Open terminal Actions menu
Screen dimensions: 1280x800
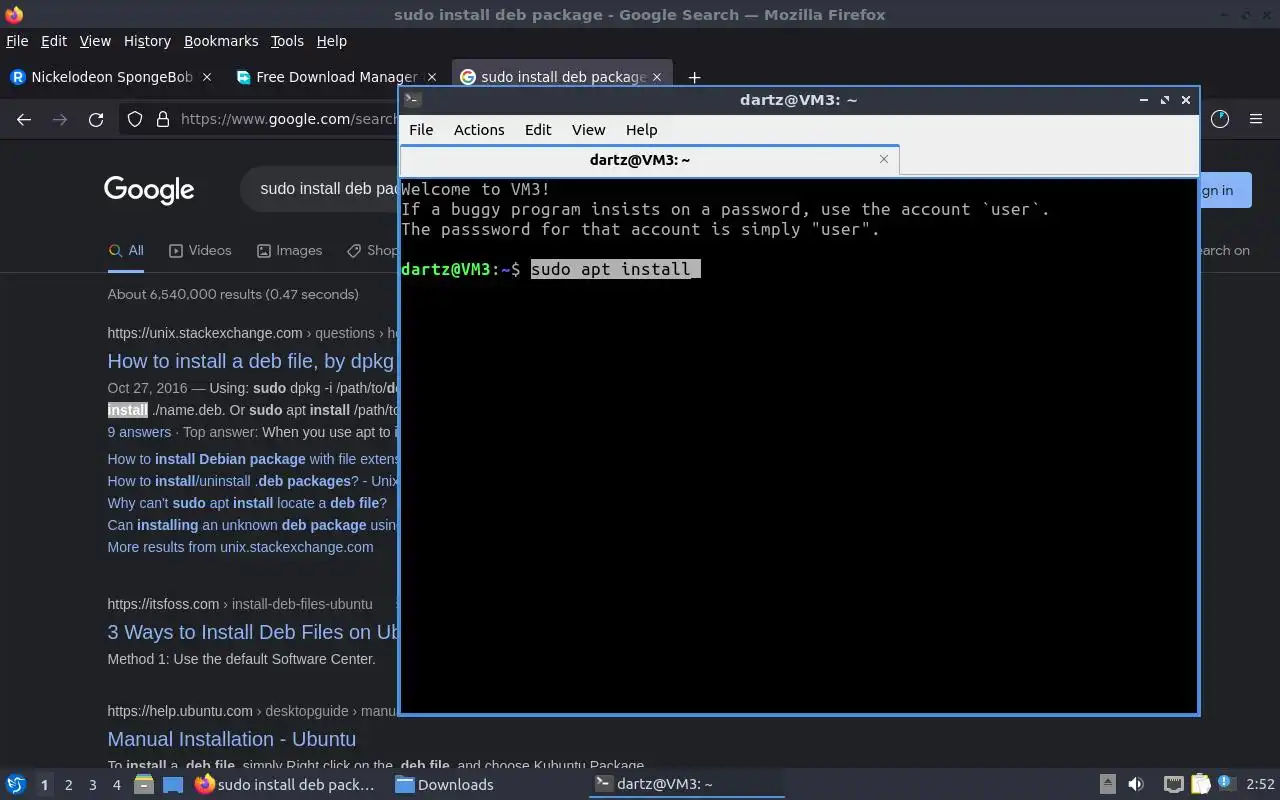(x=479, y=129)
